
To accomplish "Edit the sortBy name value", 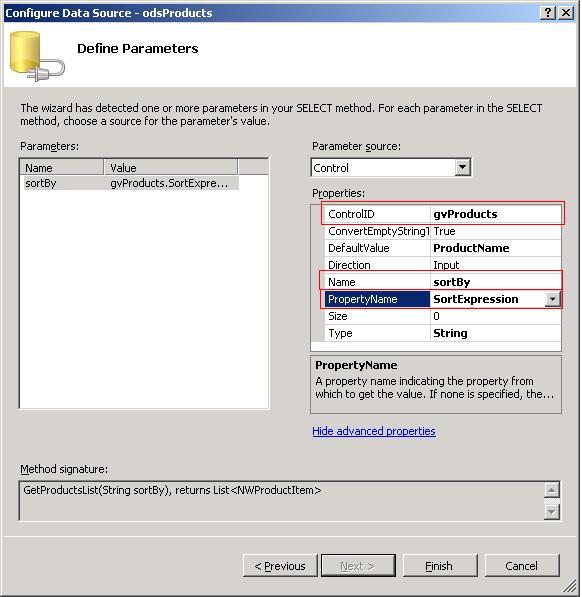I will (496, 282).
